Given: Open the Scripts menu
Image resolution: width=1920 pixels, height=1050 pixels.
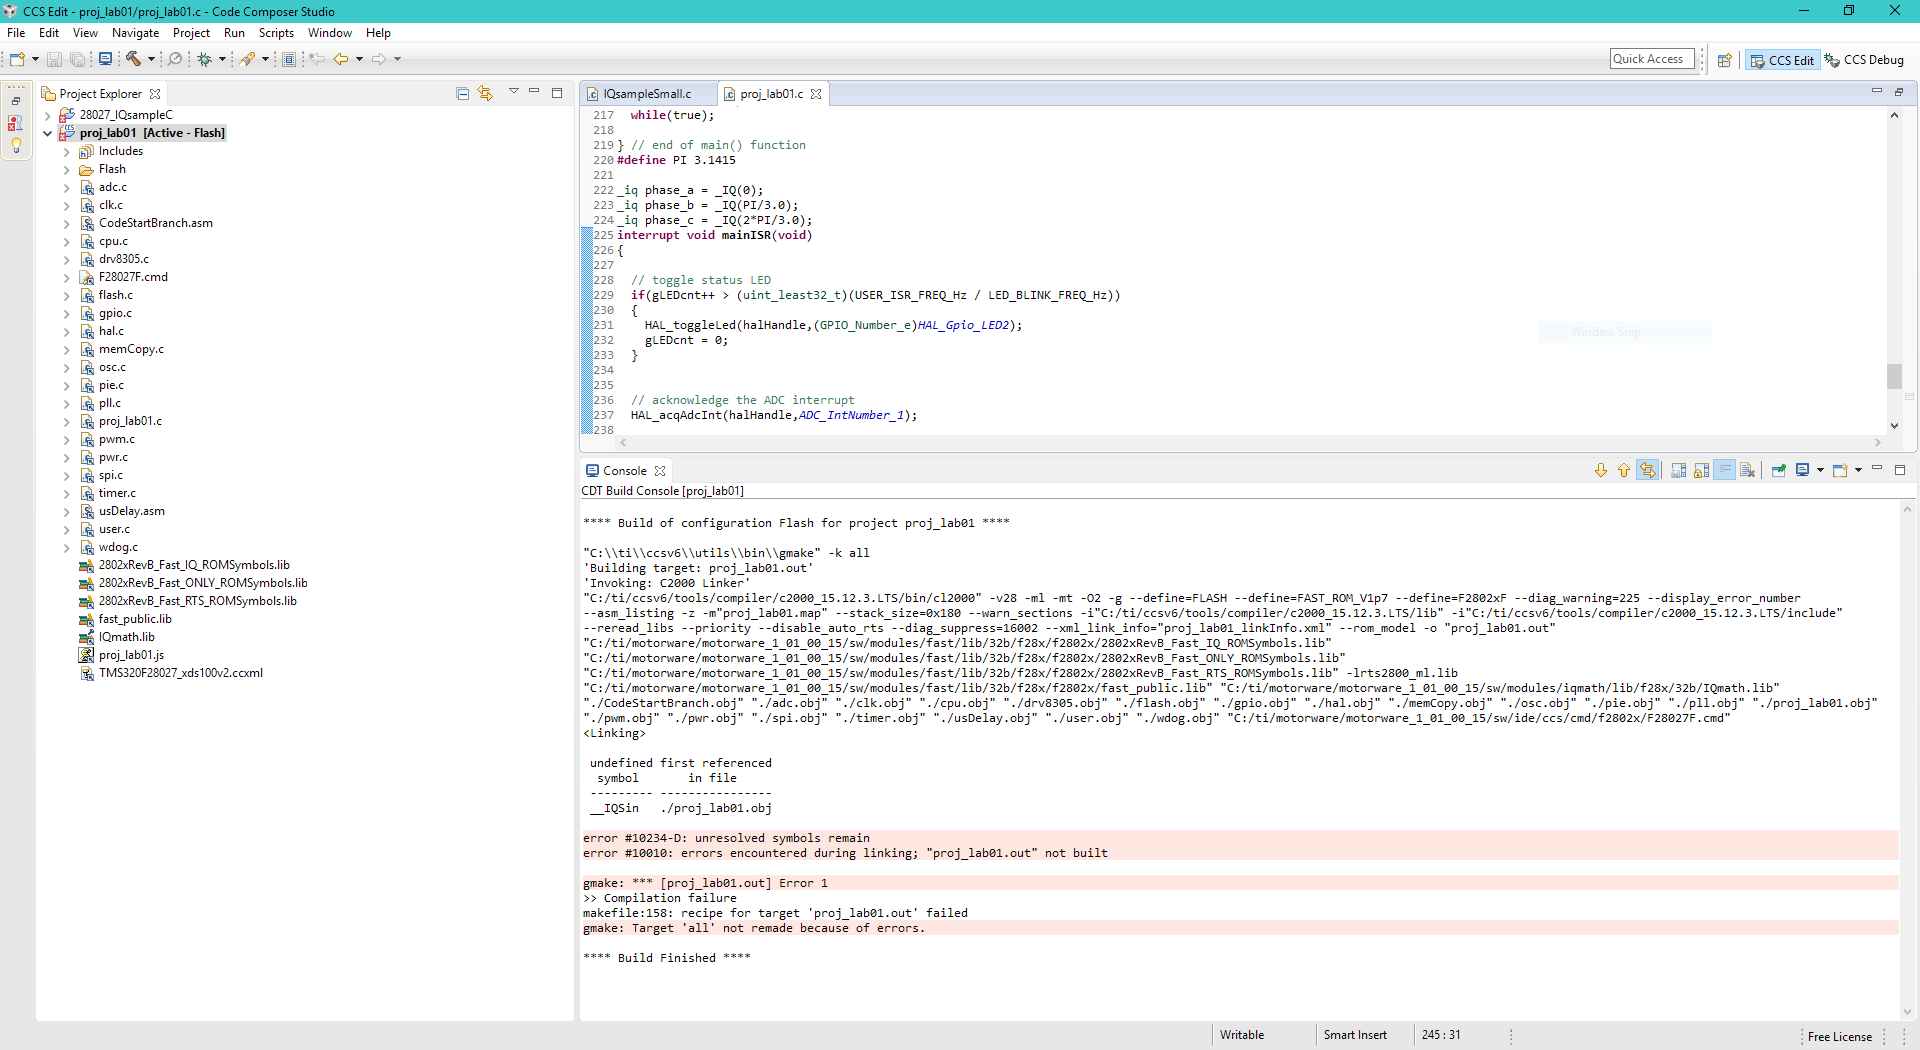Looking at the screenshot, I should point(276,33).
